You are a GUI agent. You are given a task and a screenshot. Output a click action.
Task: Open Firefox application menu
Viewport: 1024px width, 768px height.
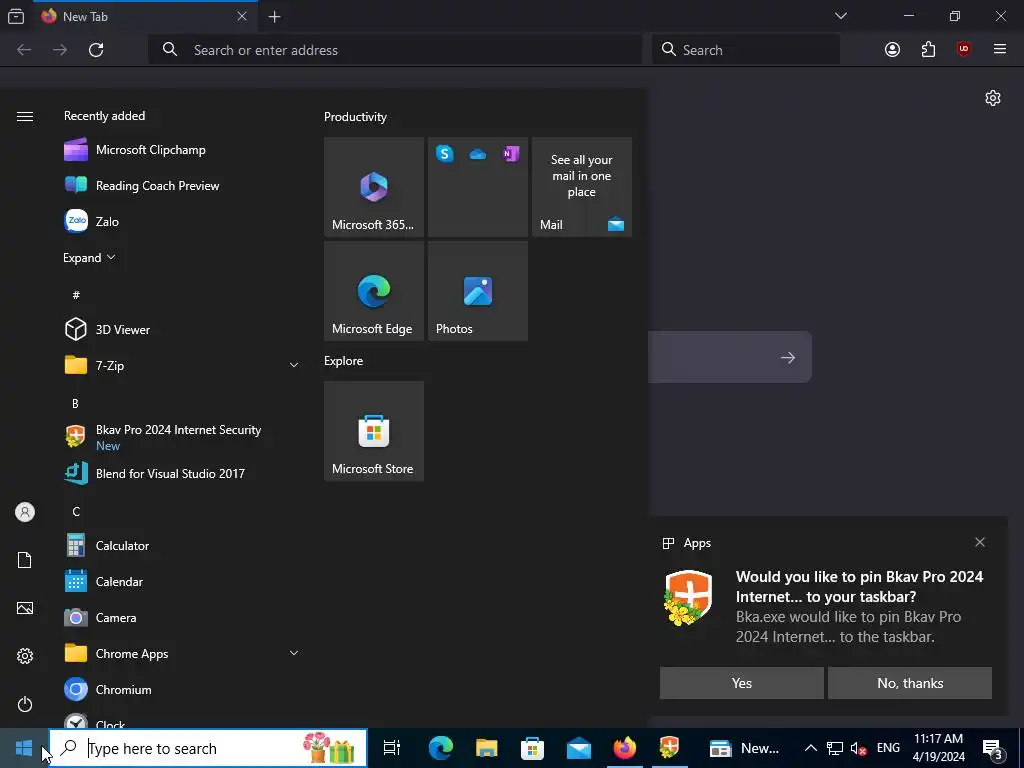click(1000, 50)
